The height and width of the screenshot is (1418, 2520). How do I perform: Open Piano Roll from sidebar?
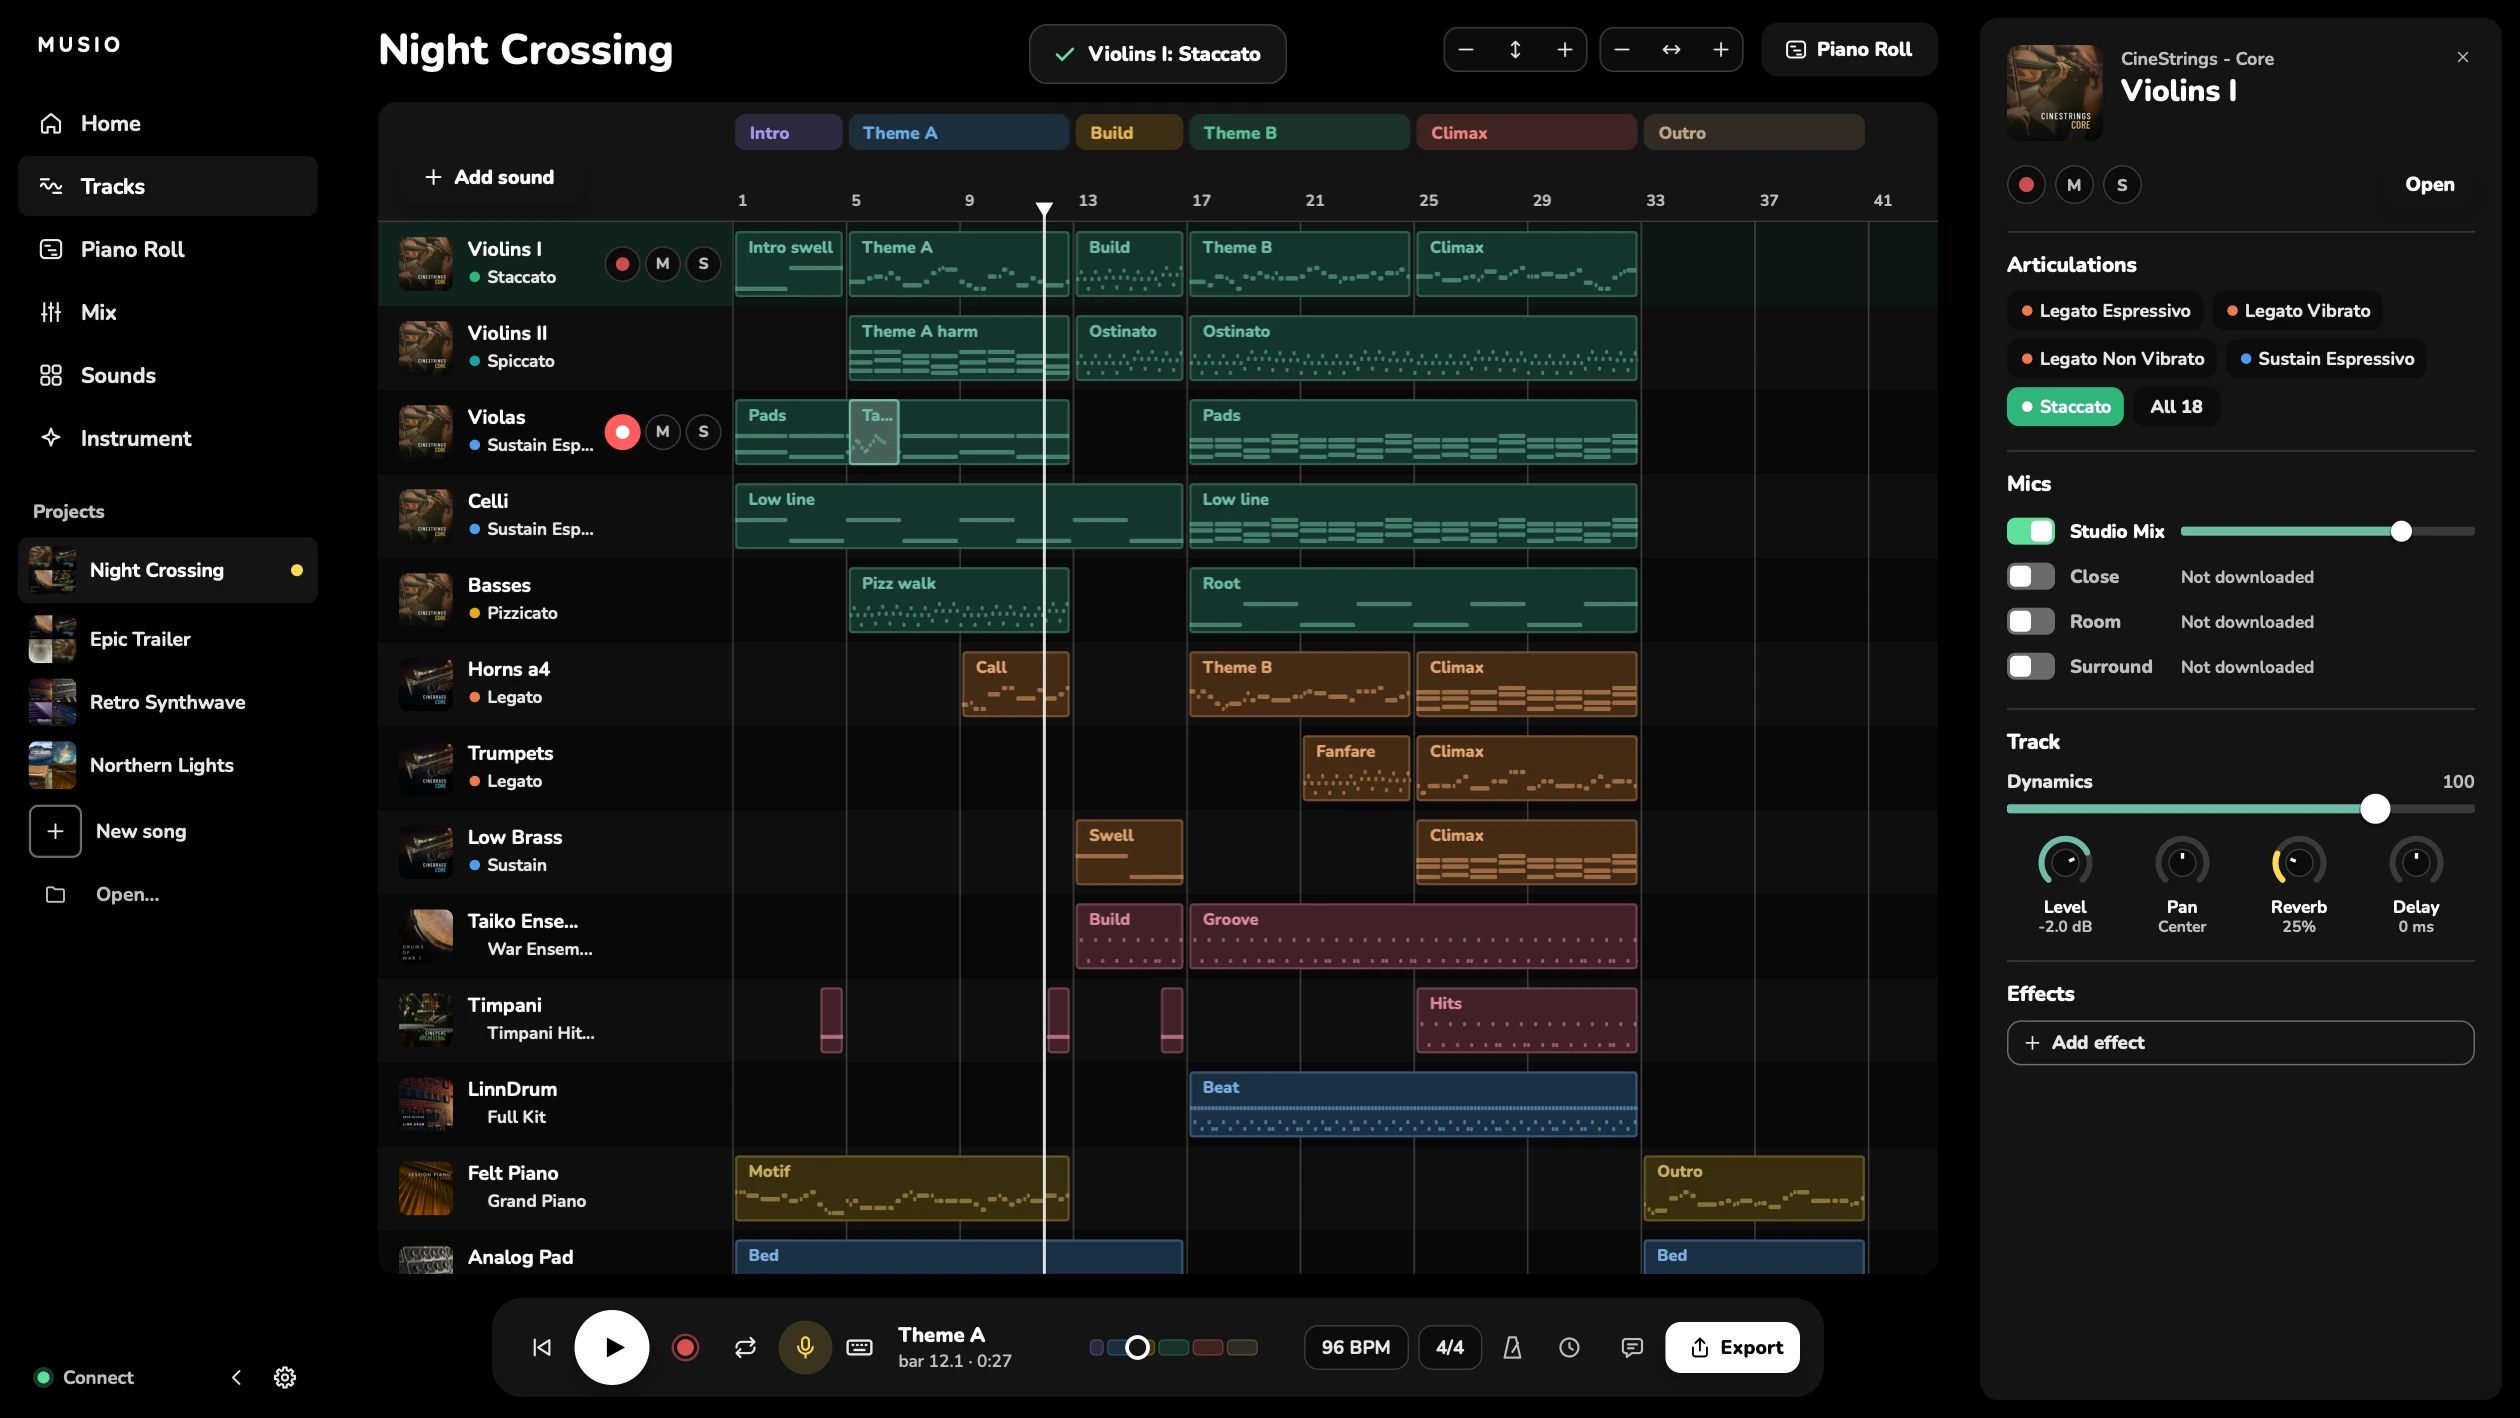(x=168, y=249)
